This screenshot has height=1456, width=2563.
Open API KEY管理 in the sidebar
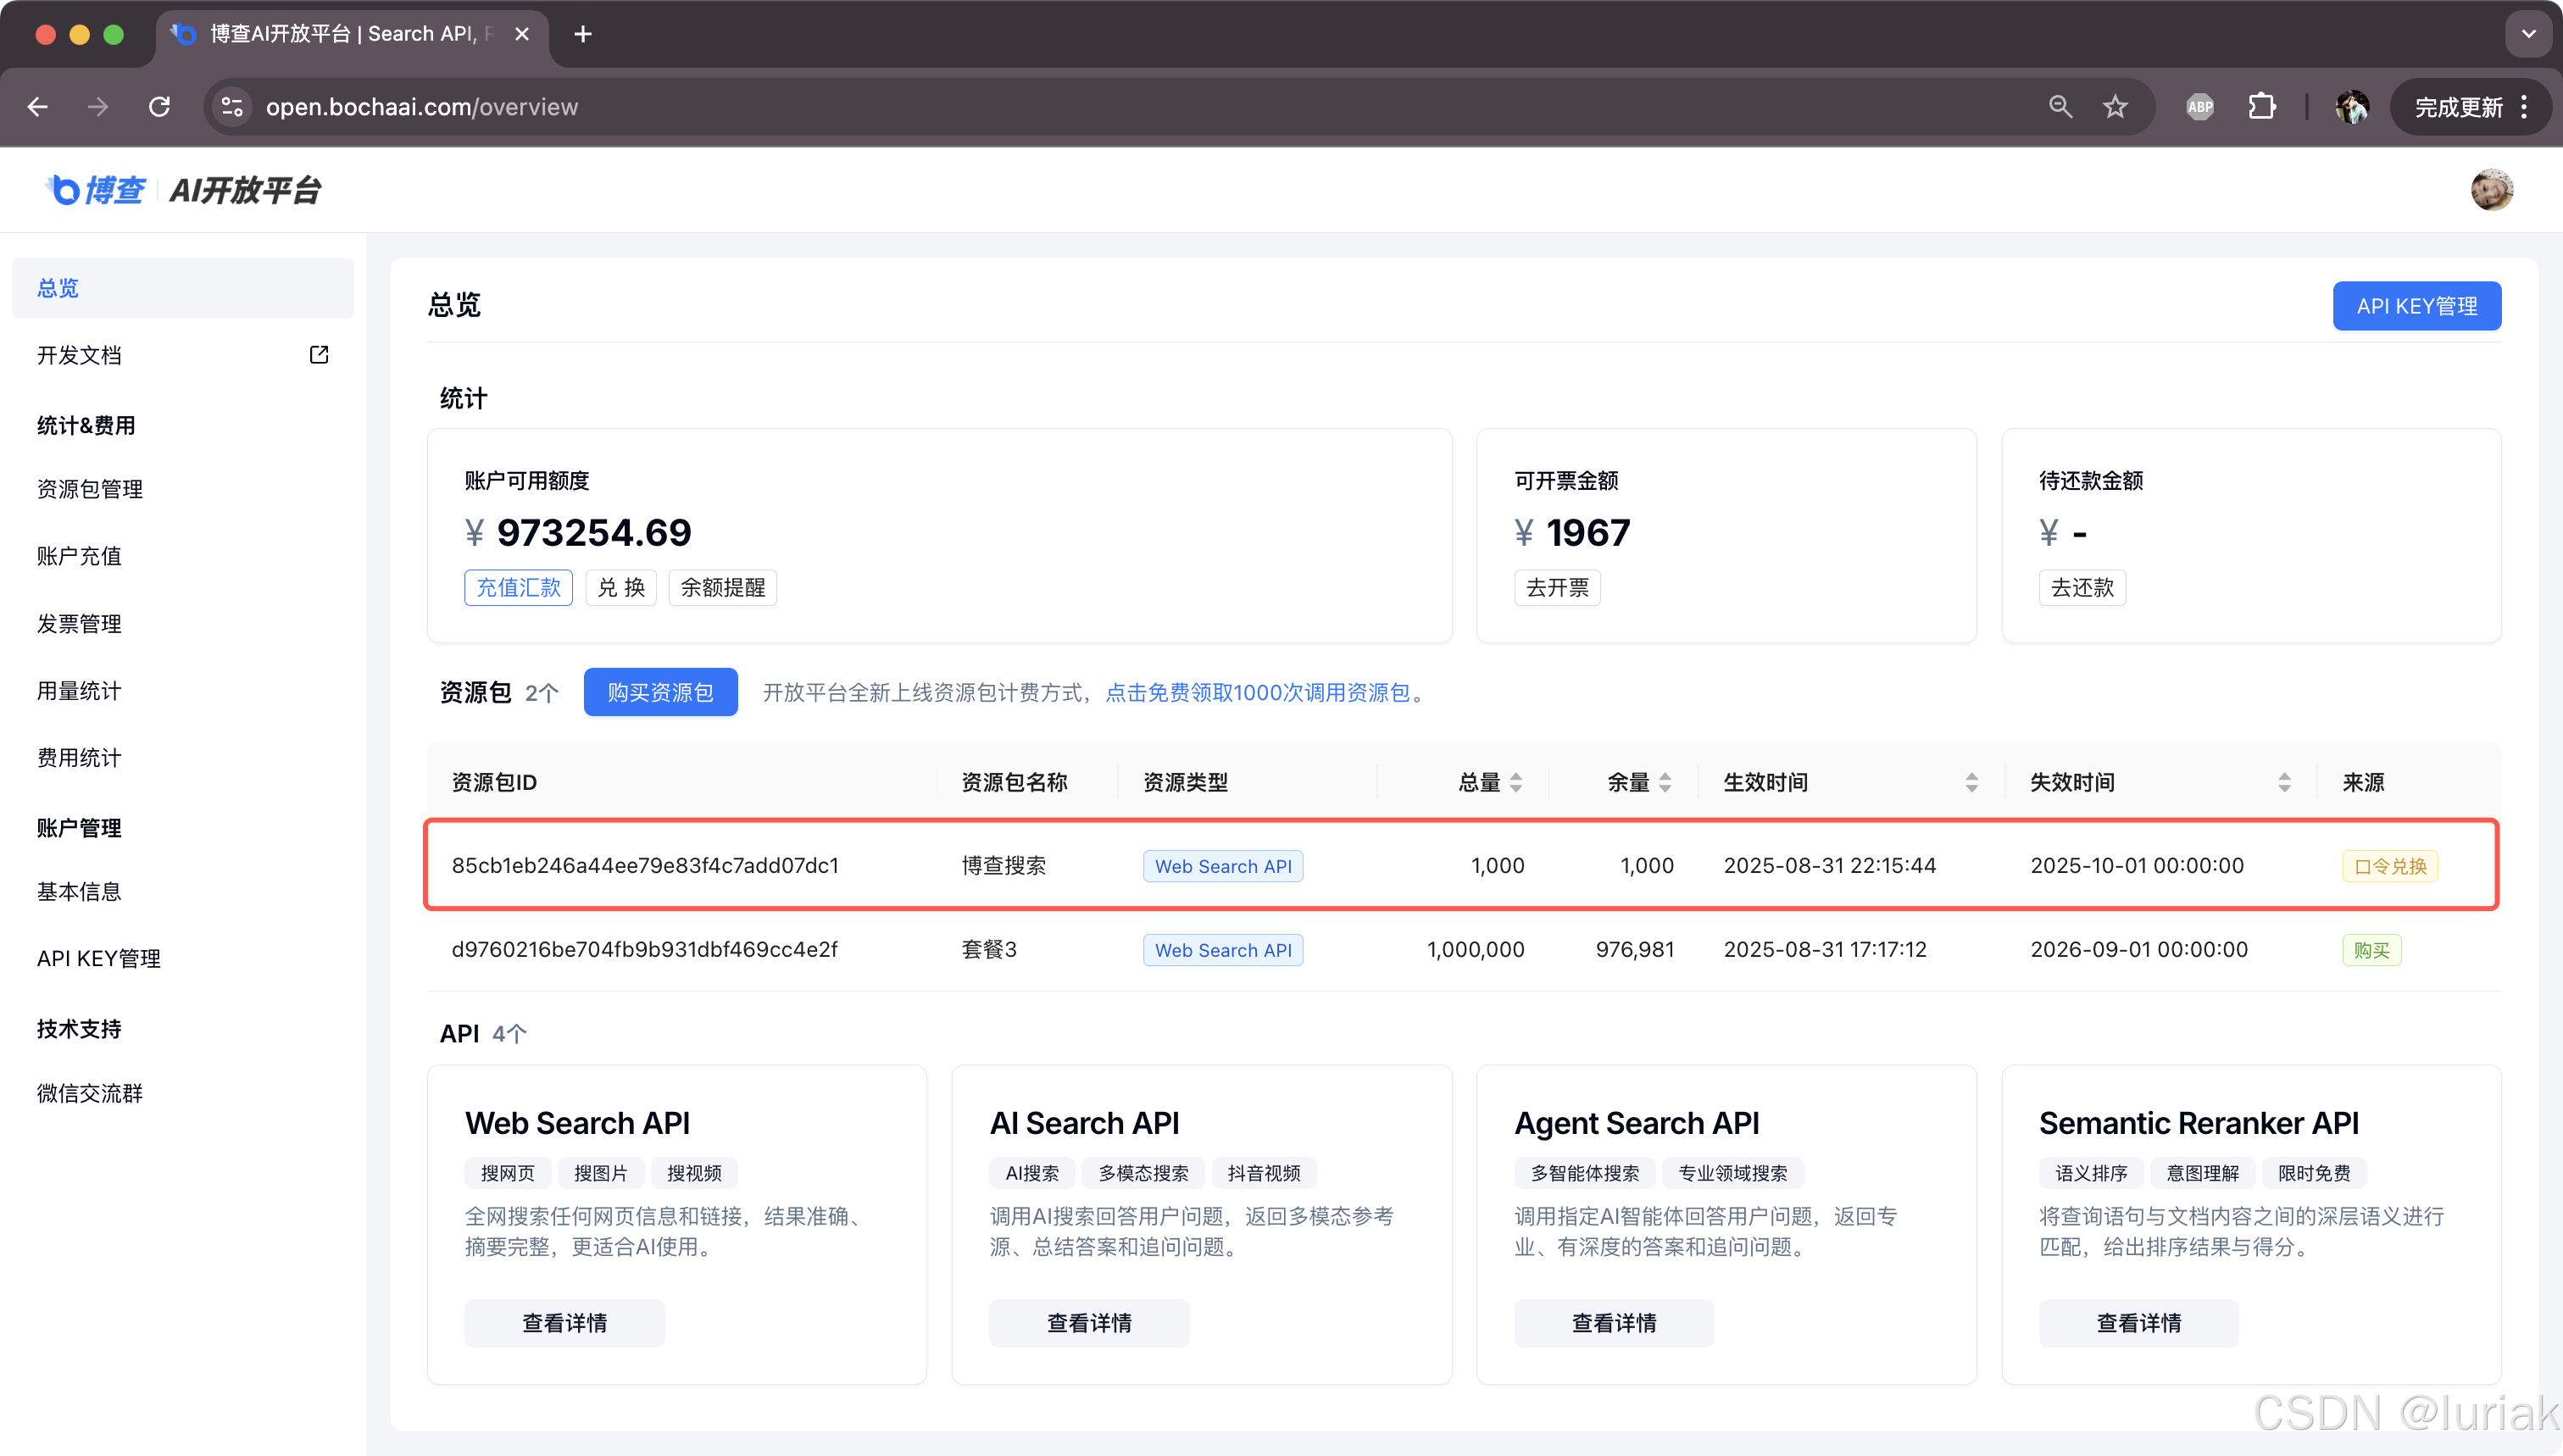pyautogui.click(x=183, y=958)
